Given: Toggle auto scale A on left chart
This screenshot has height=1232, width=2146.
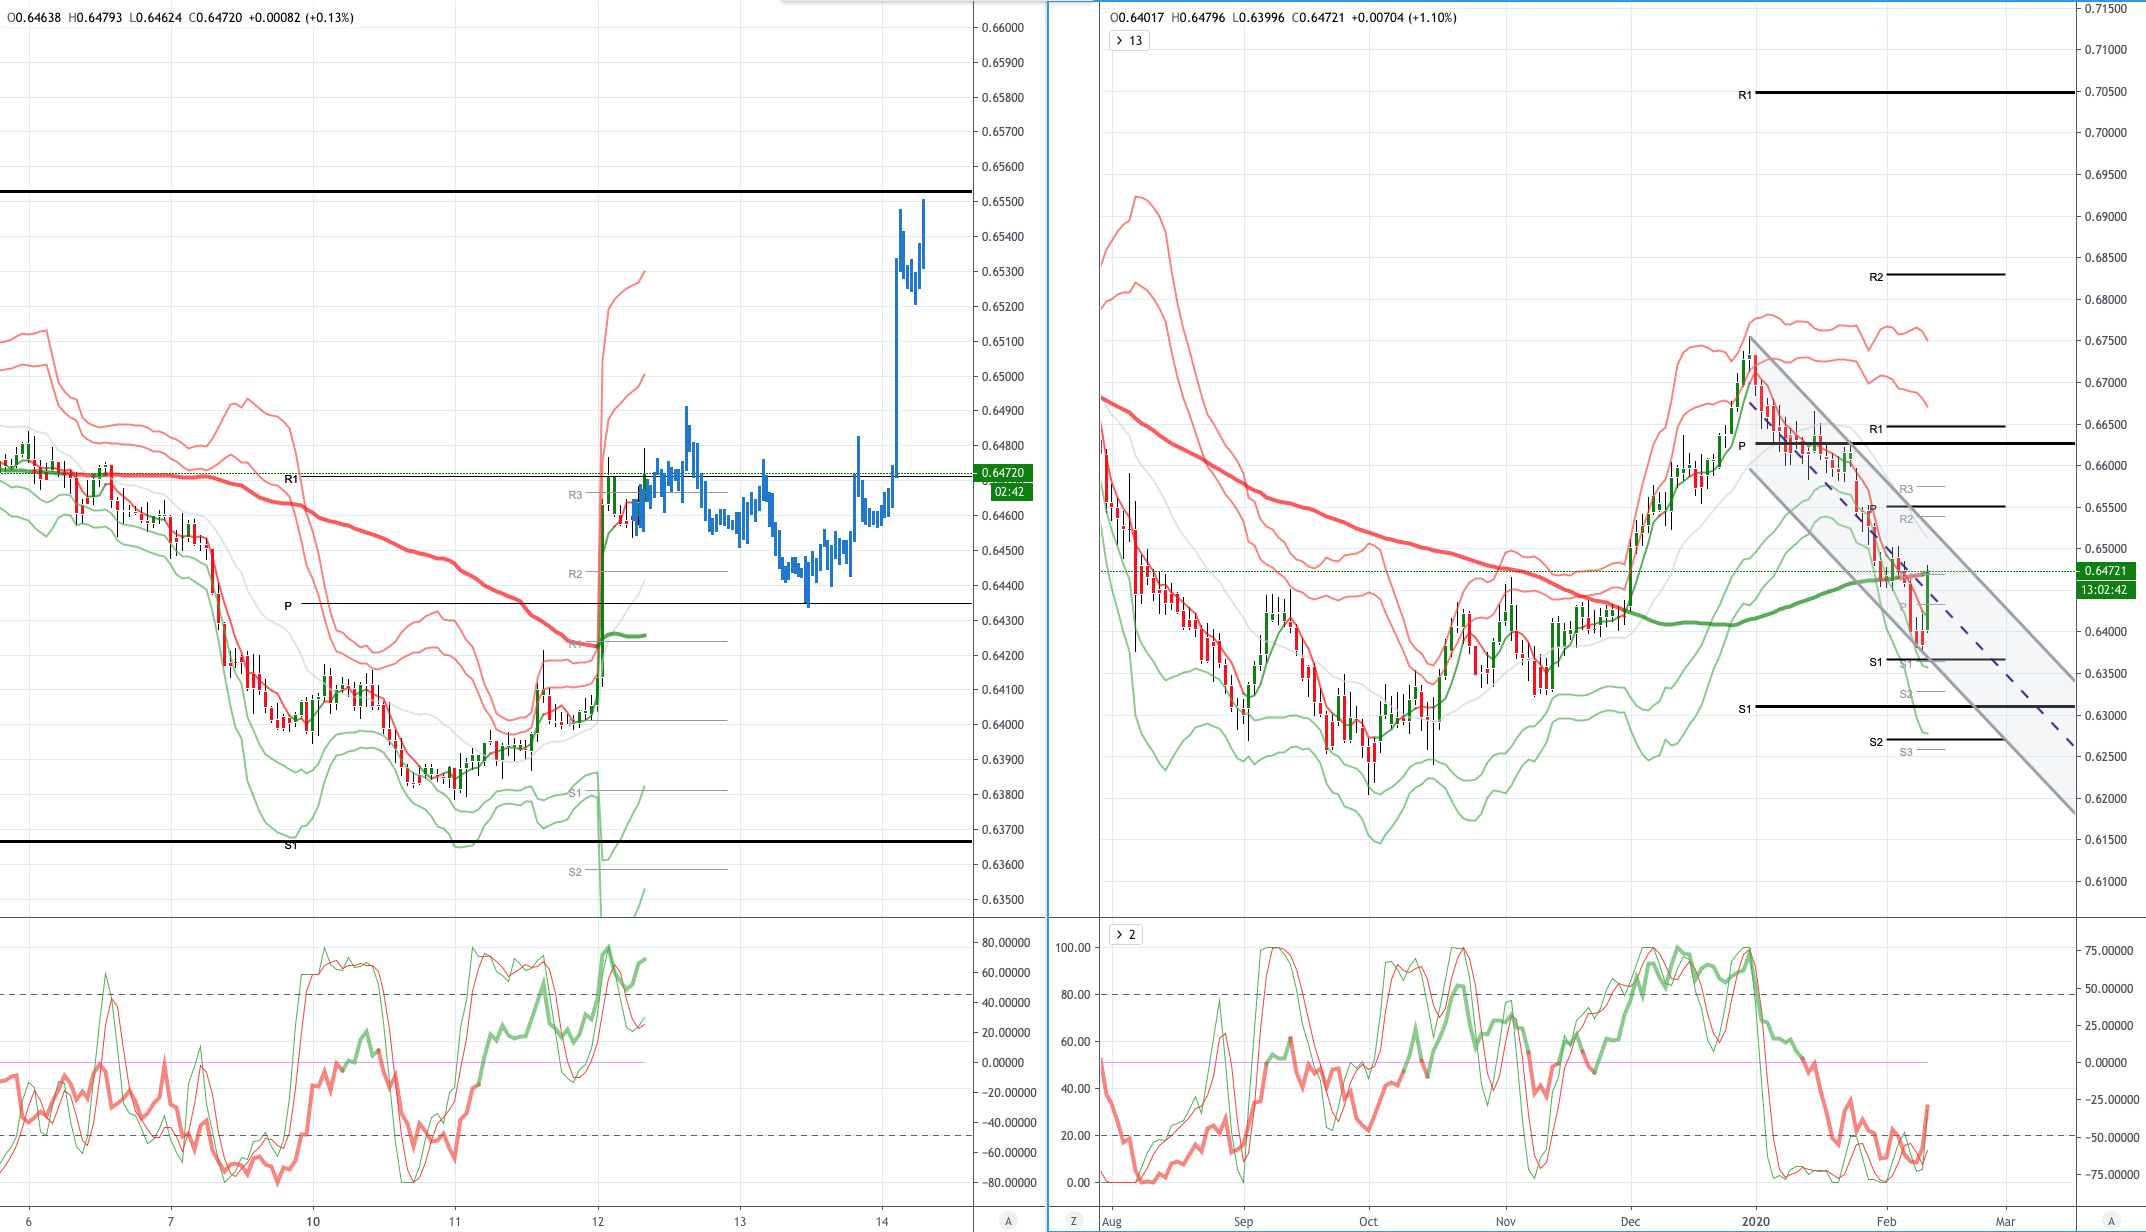Looking at the screenshot, I should [1008, 1221].
